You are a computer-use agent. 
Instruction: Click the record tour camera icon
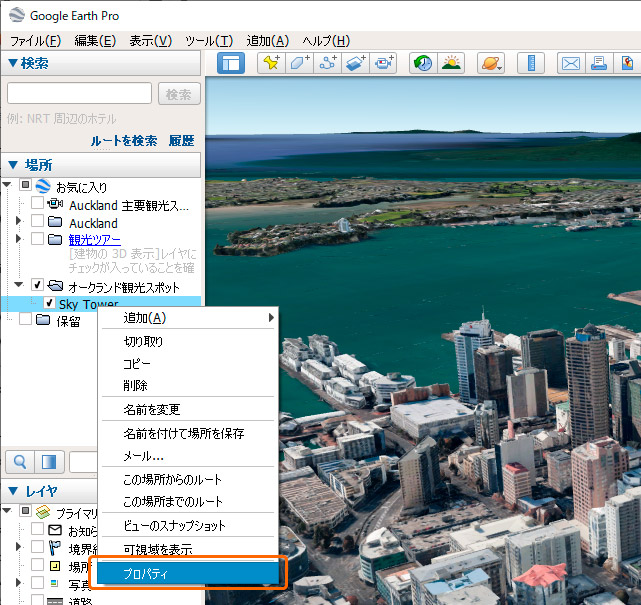pyautogui.click(x=383, y=63)
